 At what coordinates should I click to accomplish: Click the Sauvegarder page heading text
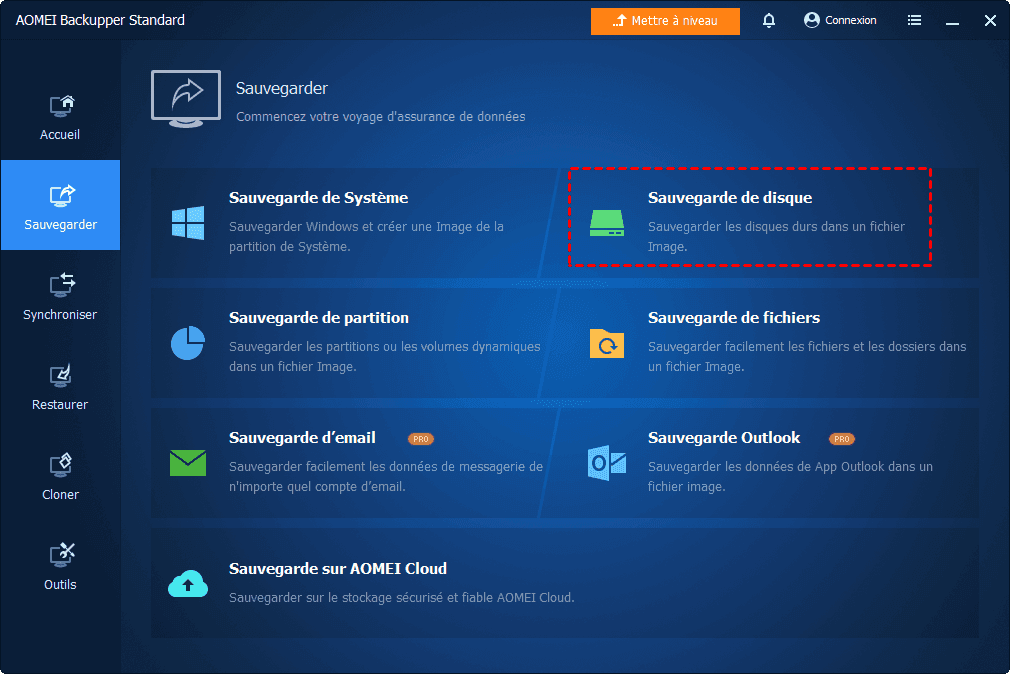pos(281,88)
